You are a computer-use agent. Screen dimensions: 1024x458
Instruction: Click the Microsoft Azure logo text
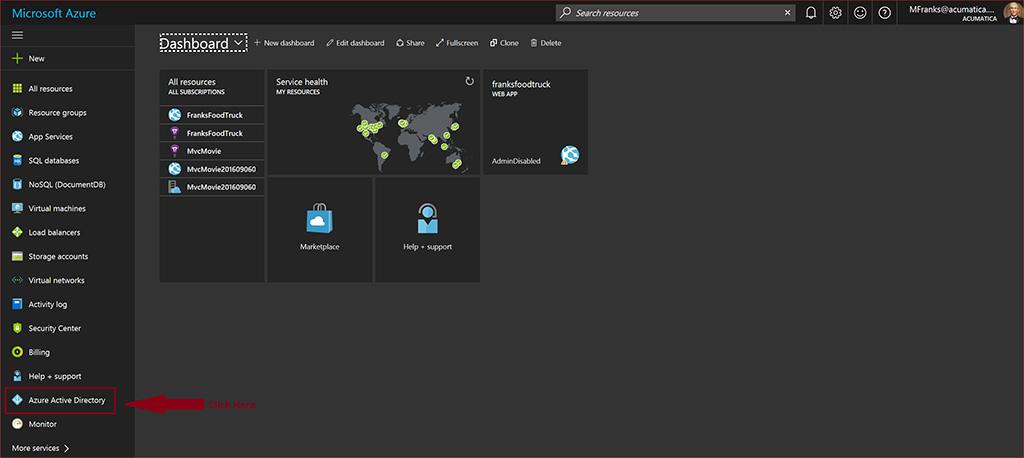click(54, 13)
